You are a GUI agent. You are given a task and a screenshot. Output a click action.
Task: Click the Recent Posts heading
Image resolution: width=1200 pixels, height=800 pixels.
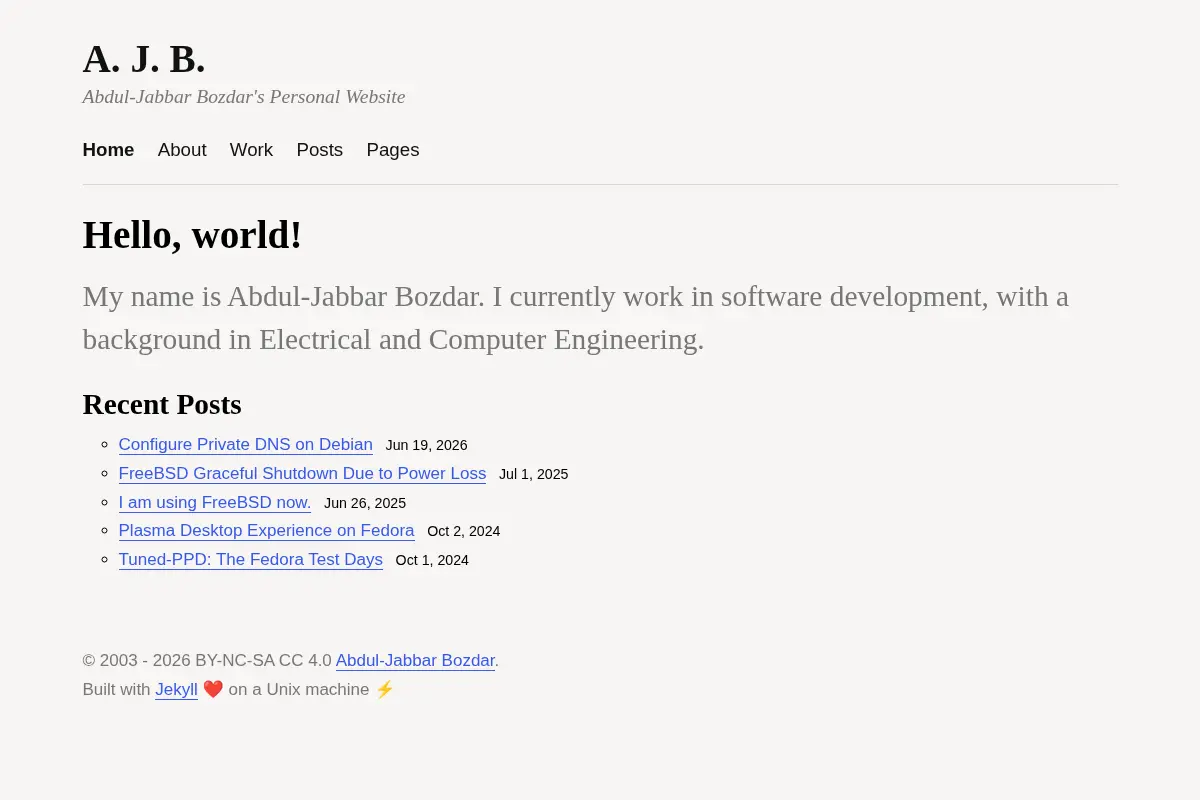coord(162,404)
